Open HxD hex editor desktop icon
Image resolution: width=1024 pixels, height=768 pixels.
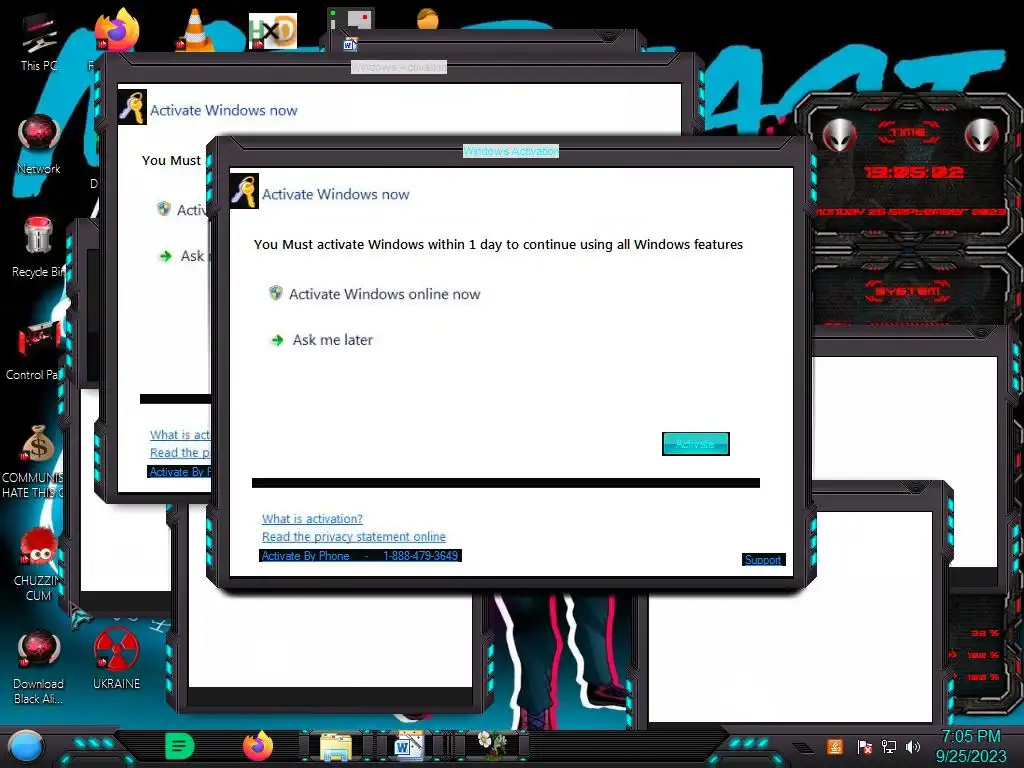[x=273, y=31]
